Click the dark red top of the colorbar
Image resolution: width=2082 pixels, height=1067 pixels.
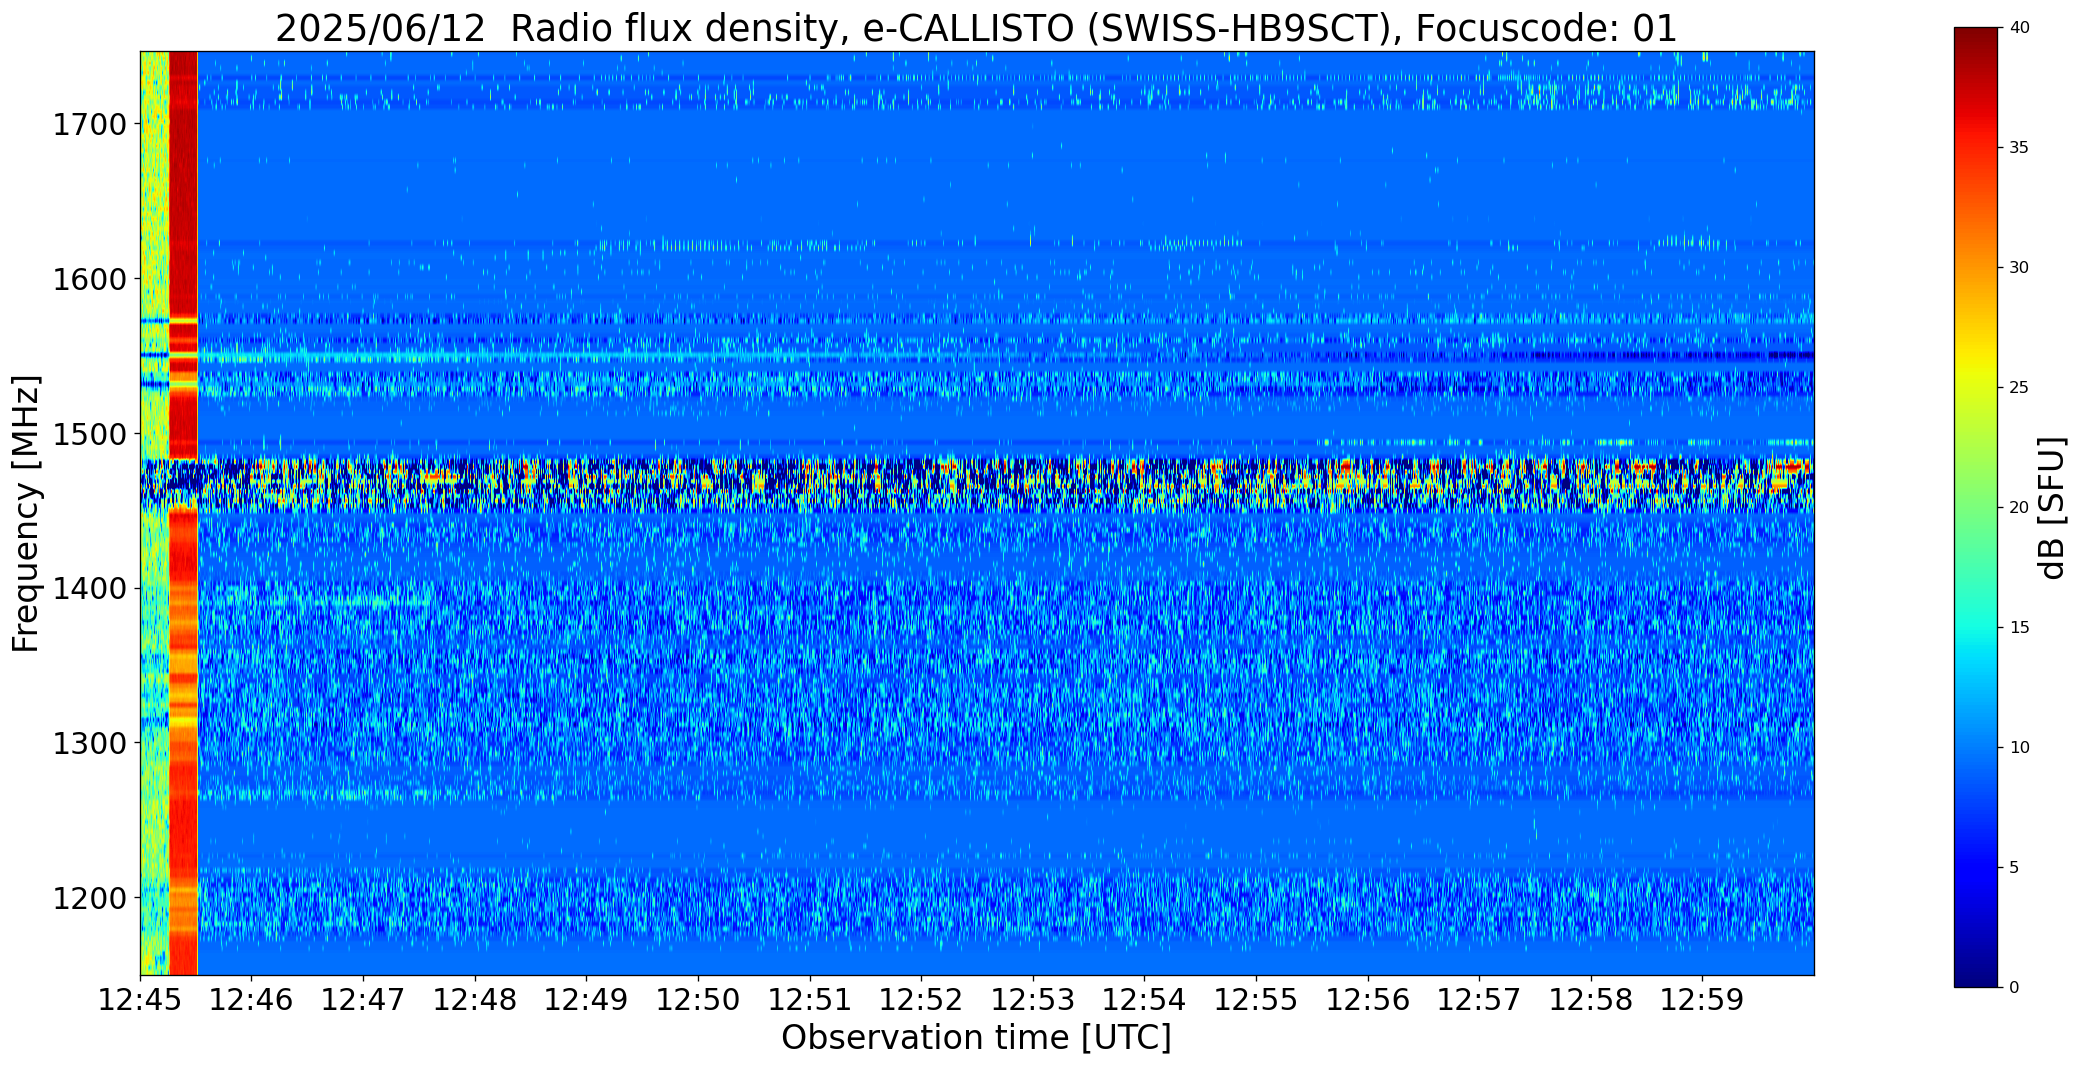pos(1978,45)
